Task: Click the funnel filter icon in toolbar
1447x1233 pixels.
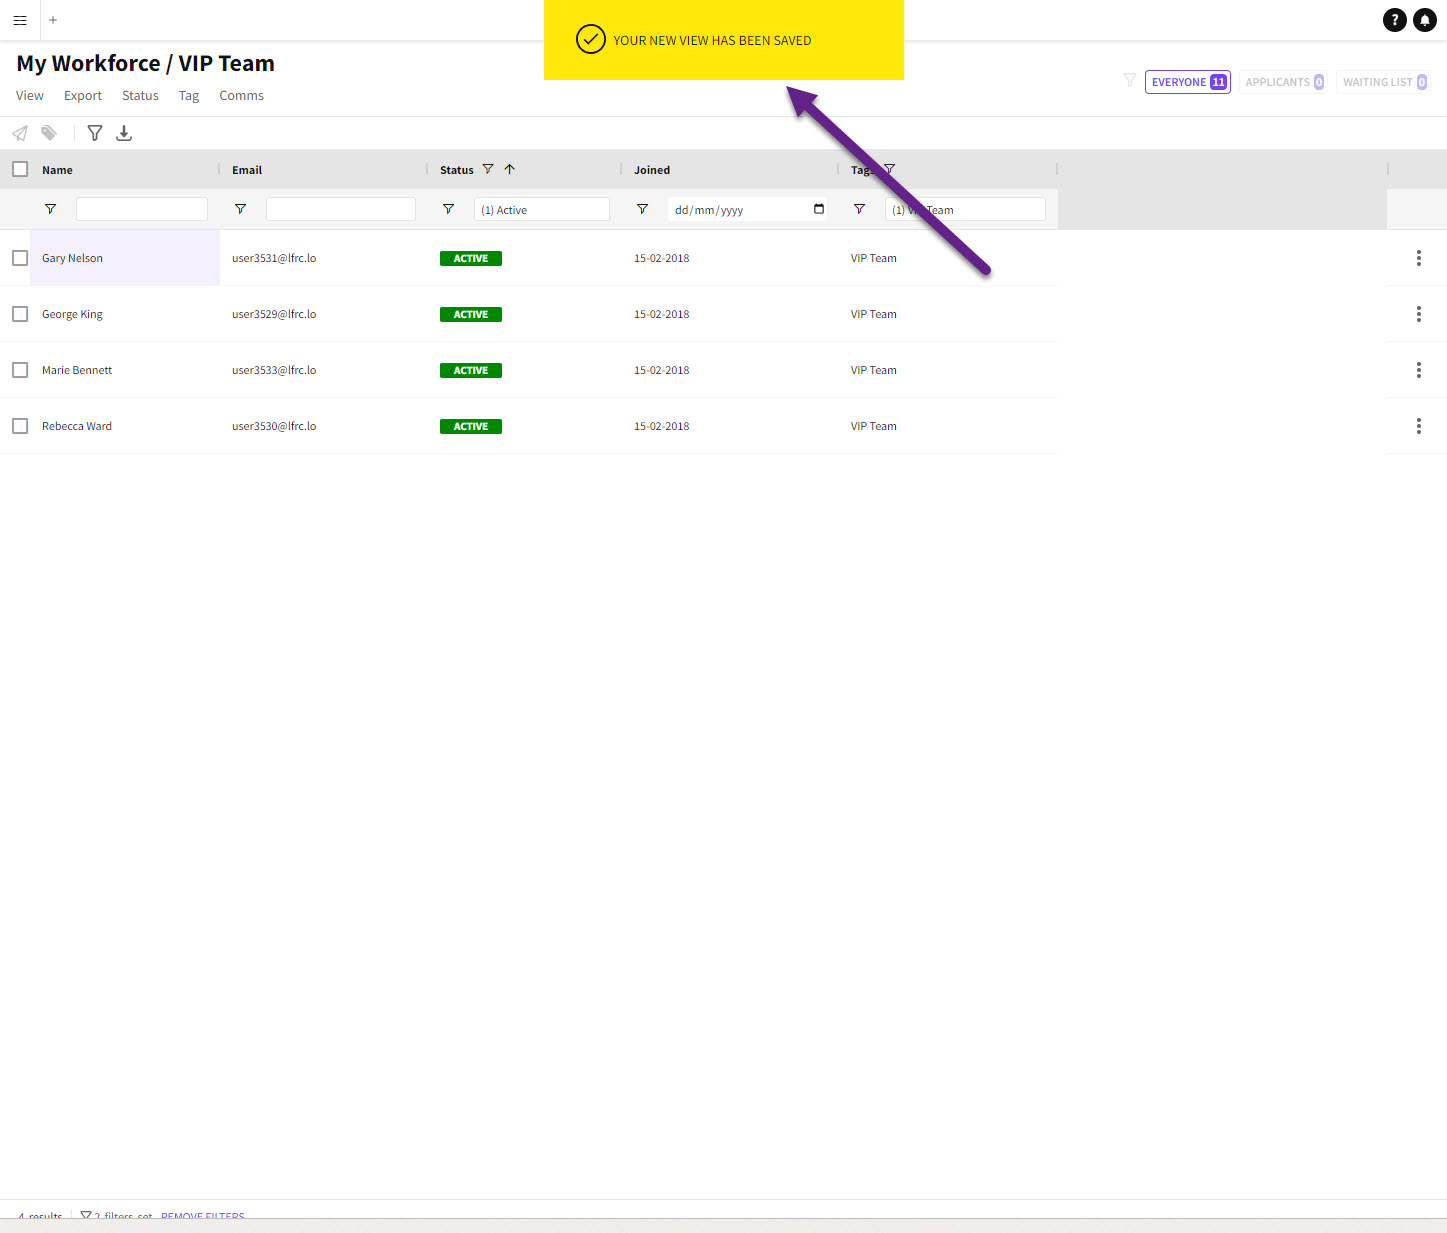Action: 95,133
